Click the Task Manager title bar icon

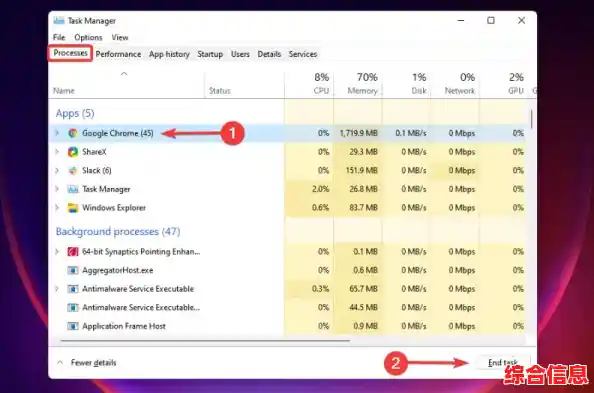(x=59, y=20)
